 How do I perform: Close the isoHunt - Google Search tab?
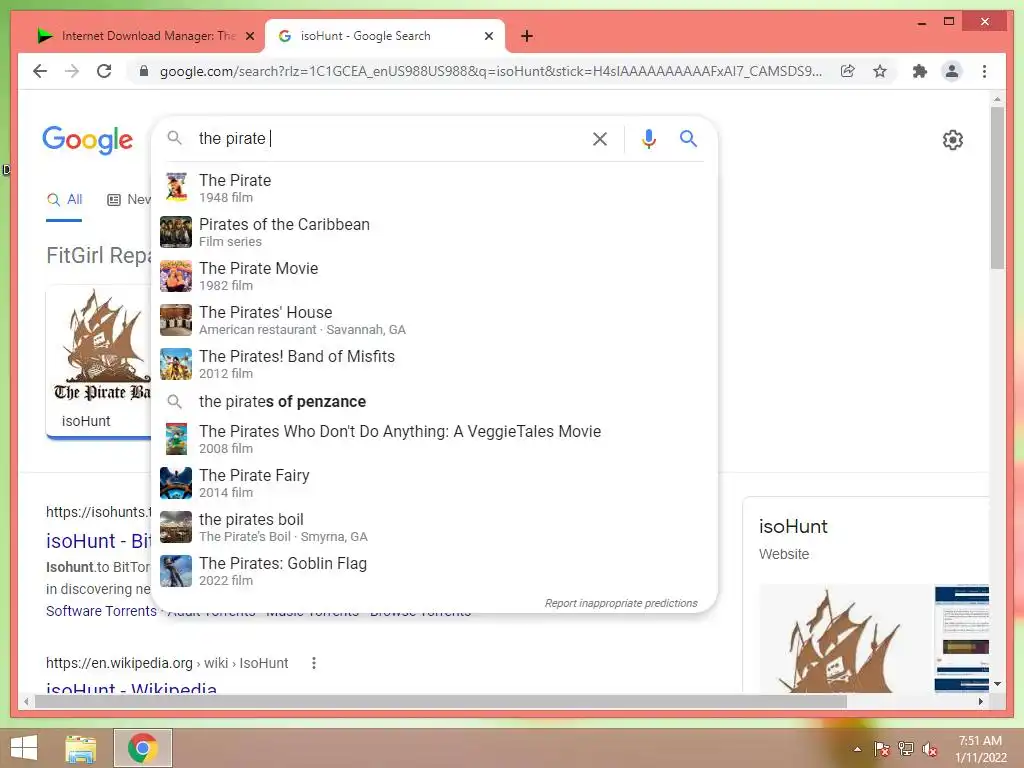(488, 36)
